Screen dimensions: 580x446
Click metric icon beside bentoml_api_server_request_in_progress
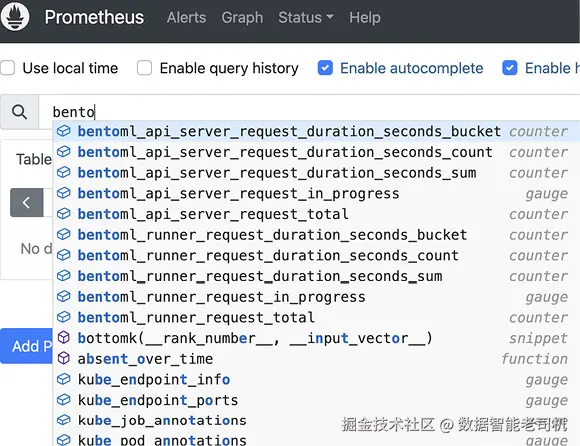pyautogui.click(x=64, y=193)
